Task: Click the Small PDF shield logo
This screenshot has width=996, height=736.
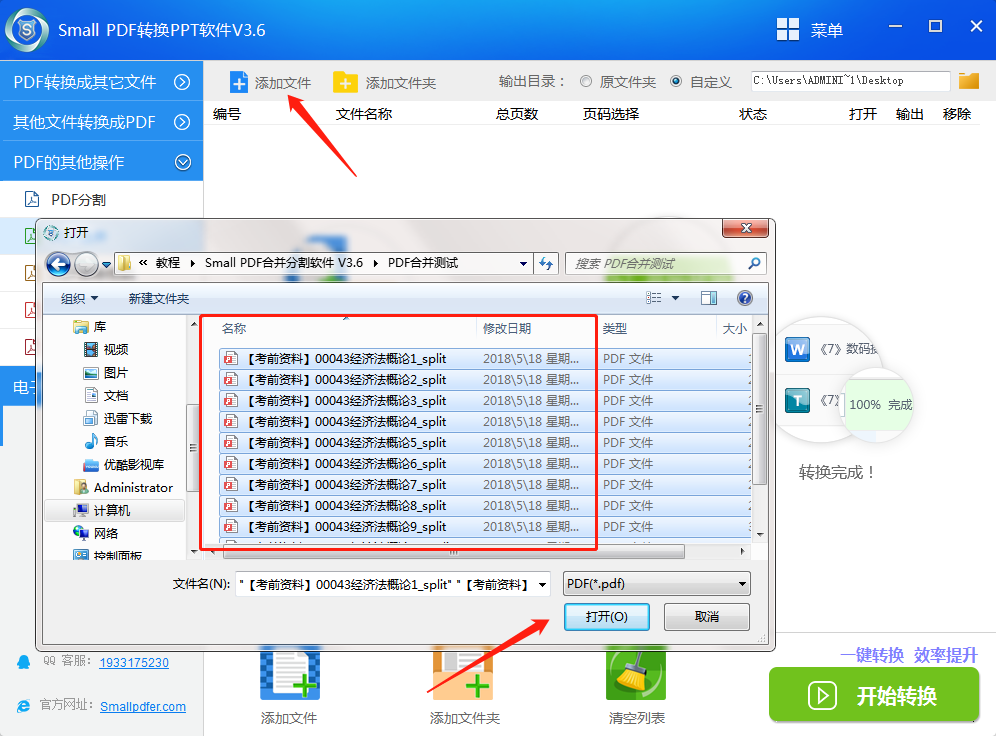Action: click(x=27, y=30)
